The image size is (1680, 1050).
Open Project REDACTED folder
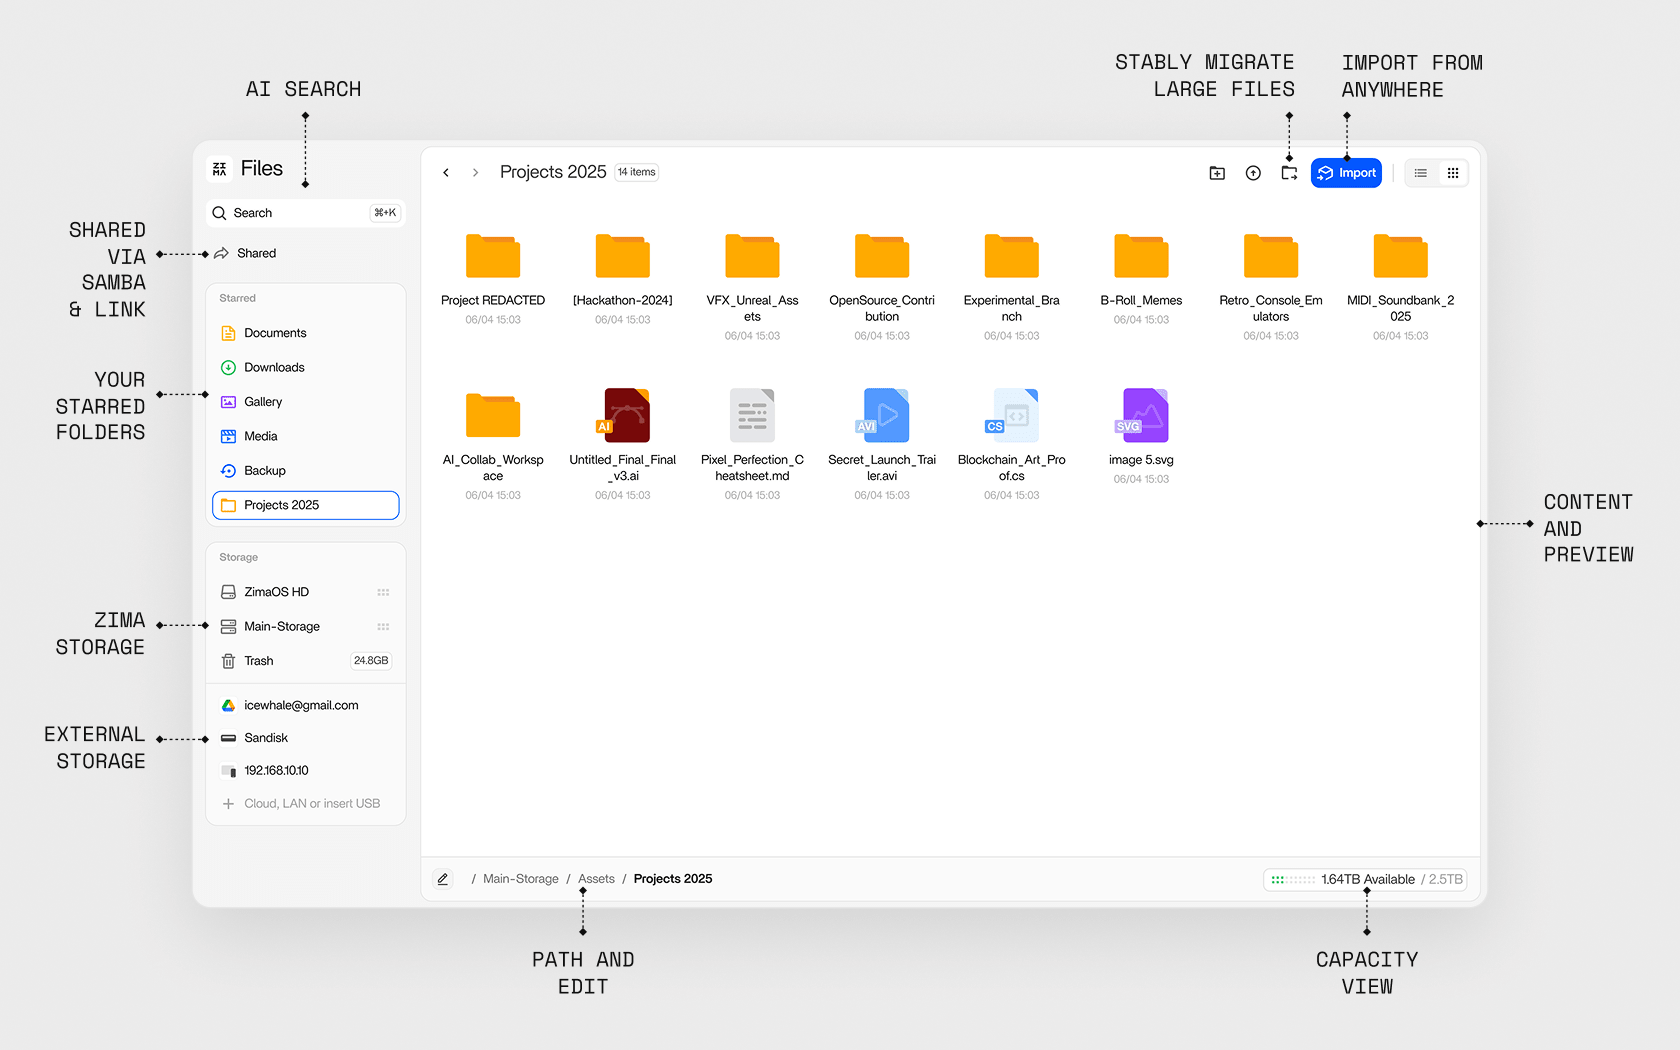coord(493,278)
